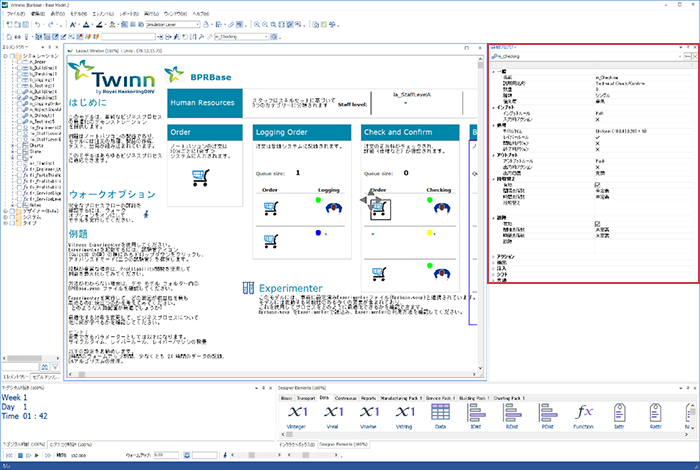Click the lock icon in toolbar
The width and height of the screenshot is (700, 470).
point(206,25)
